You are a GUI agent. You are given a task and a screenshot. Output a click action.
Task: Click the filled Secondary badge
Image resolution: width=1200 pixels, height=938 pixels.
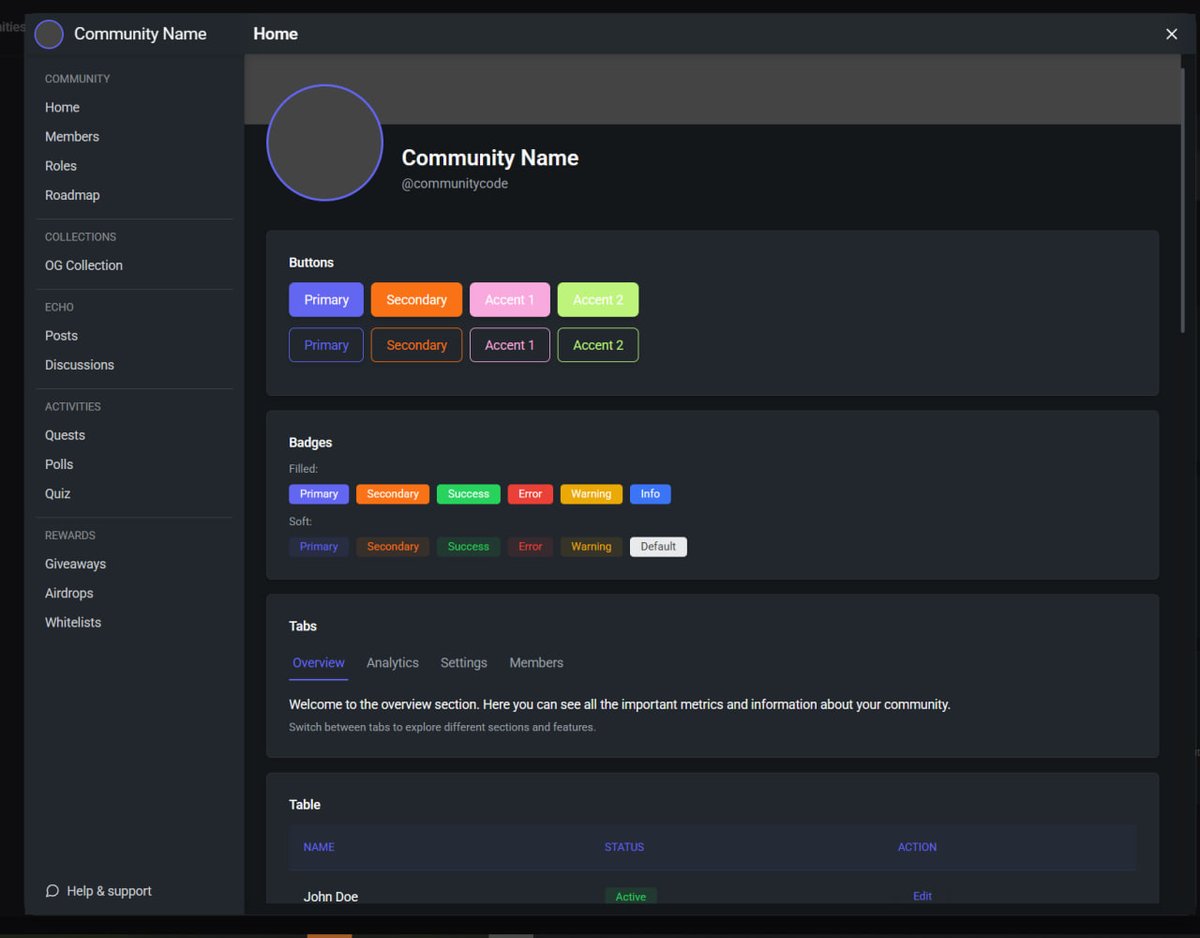click(393, 494)
